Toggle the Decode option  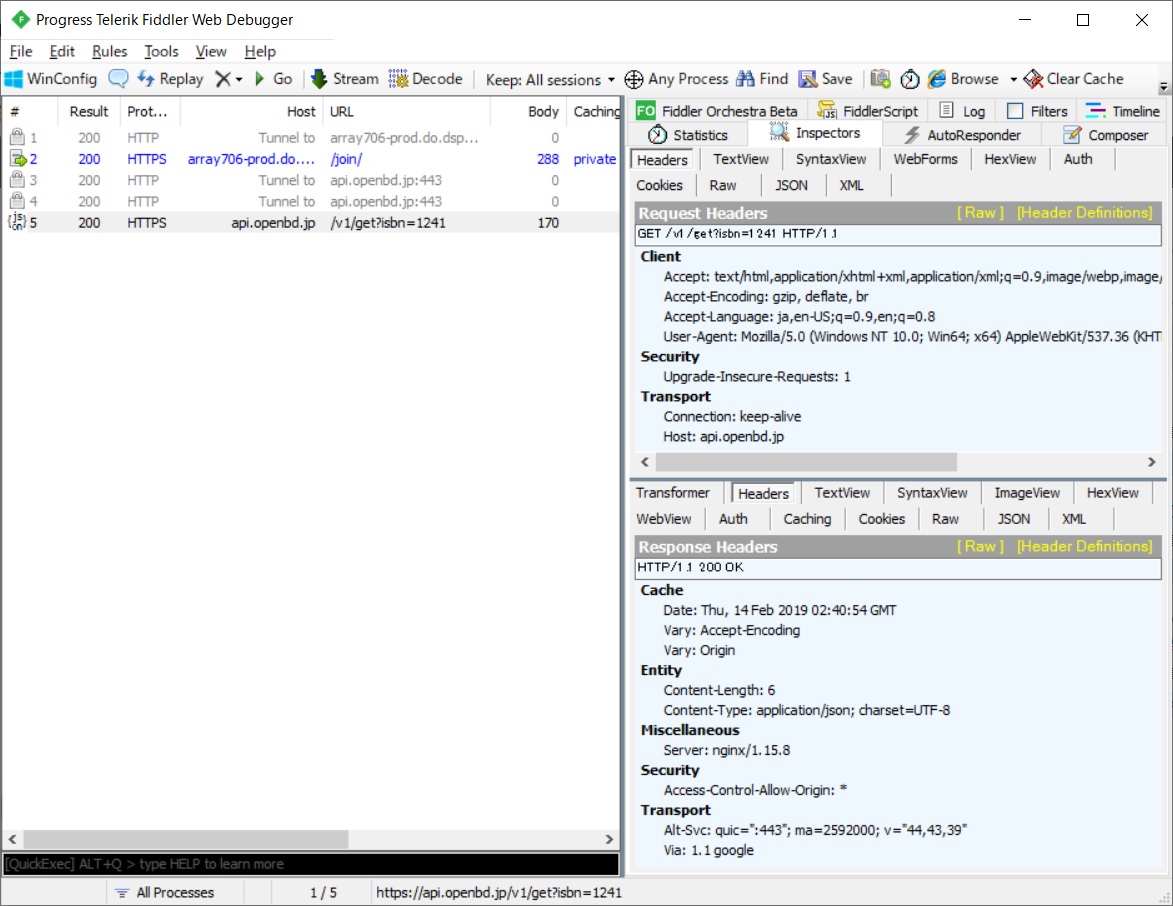tap(426, 79)
